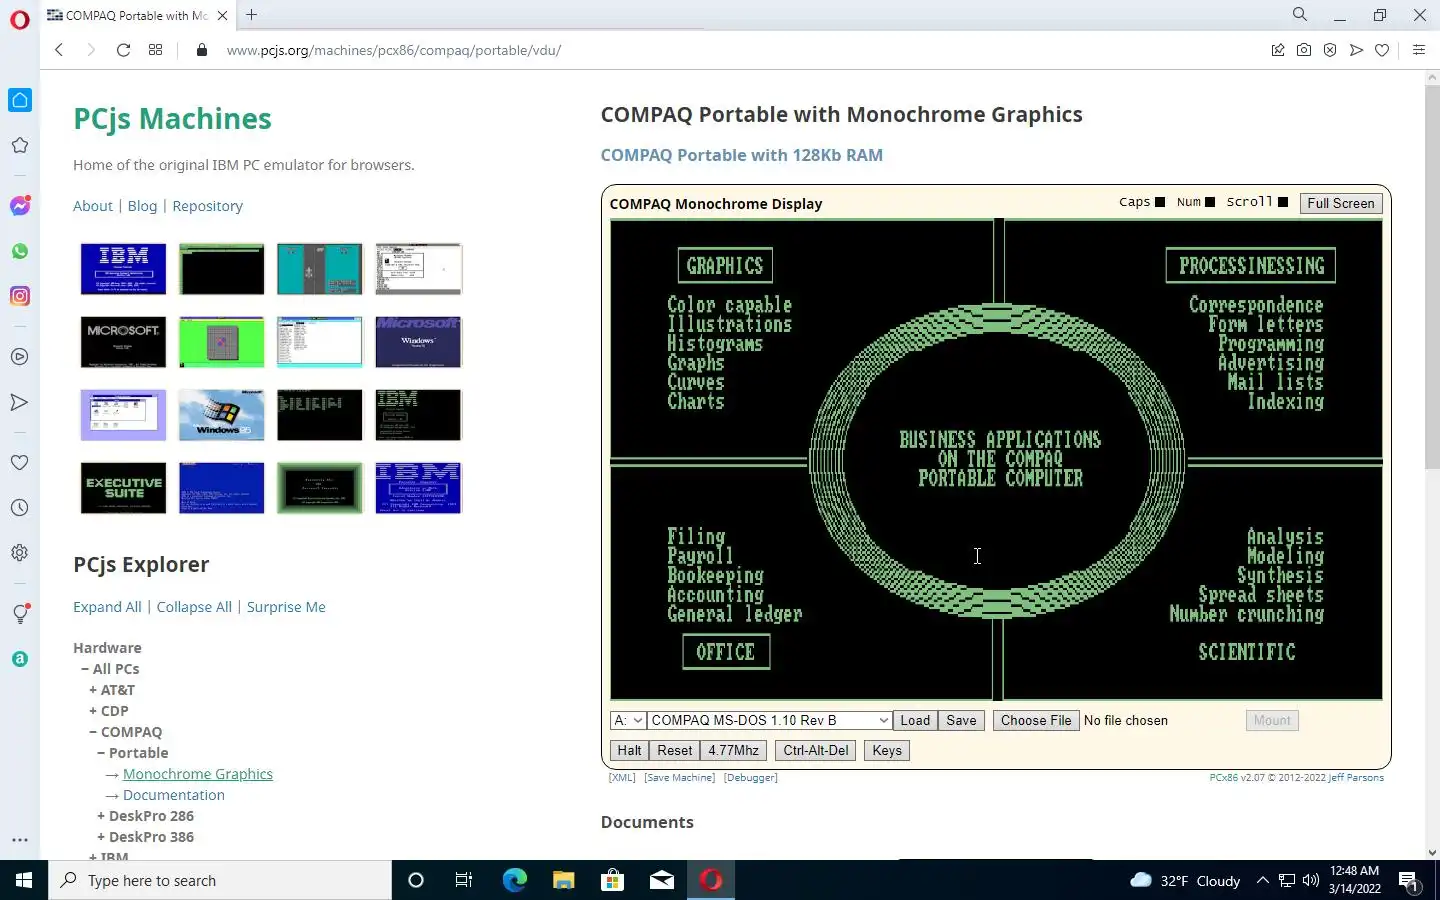Click the Save diskette button
Image resolution: width=1440 pixels, height=900 pixels.
click(x=961, y=720)
